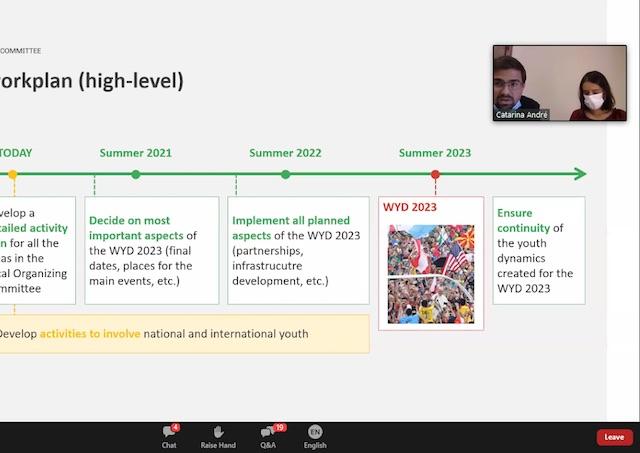Open the Q&A panel icon
The image size is (640, 453).
[268, 431]
